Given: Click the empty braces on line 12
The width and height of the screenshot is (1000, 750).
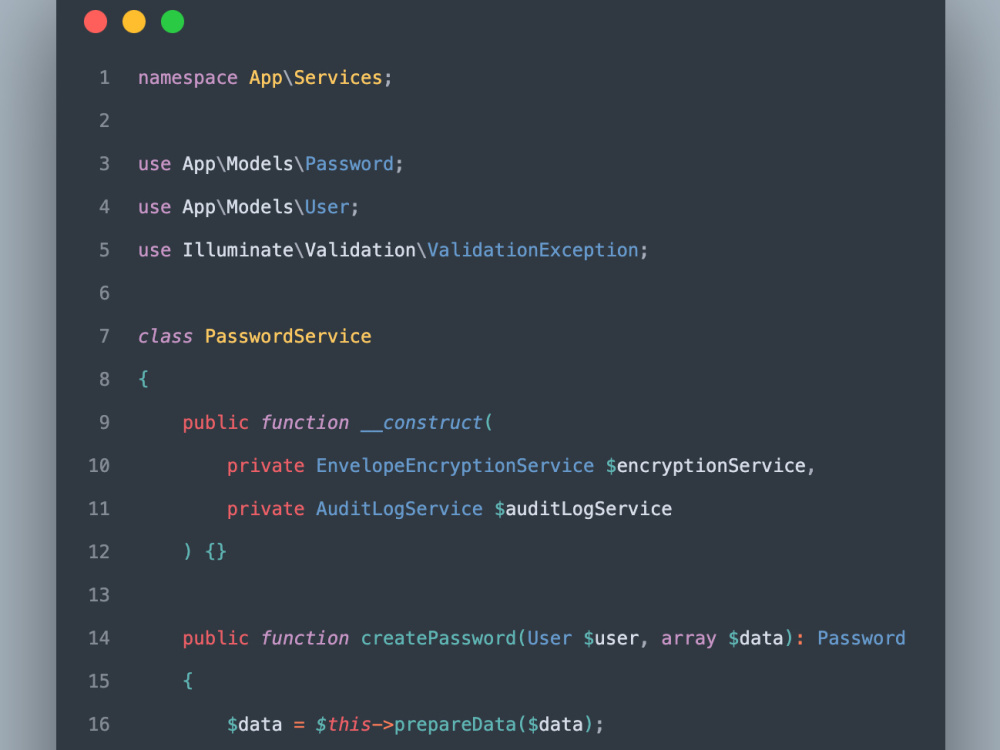Looking at the screenshot, I should pos(216,552).
